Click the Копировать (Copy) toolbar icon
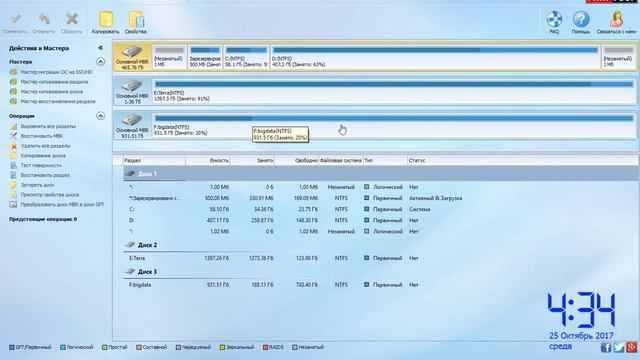This screenshot has width=640, height=360. 106,23
